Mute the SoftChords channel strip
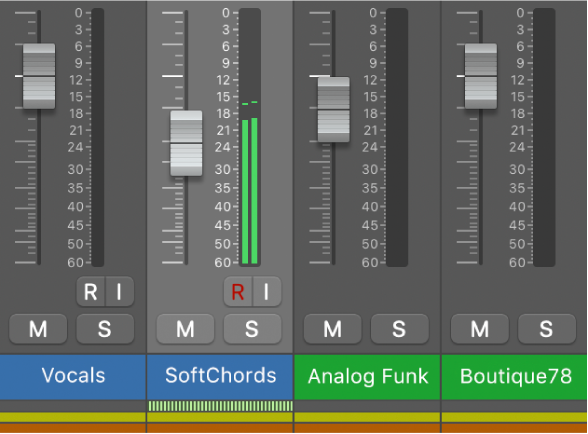588x434 pixels. click(186, 329)
